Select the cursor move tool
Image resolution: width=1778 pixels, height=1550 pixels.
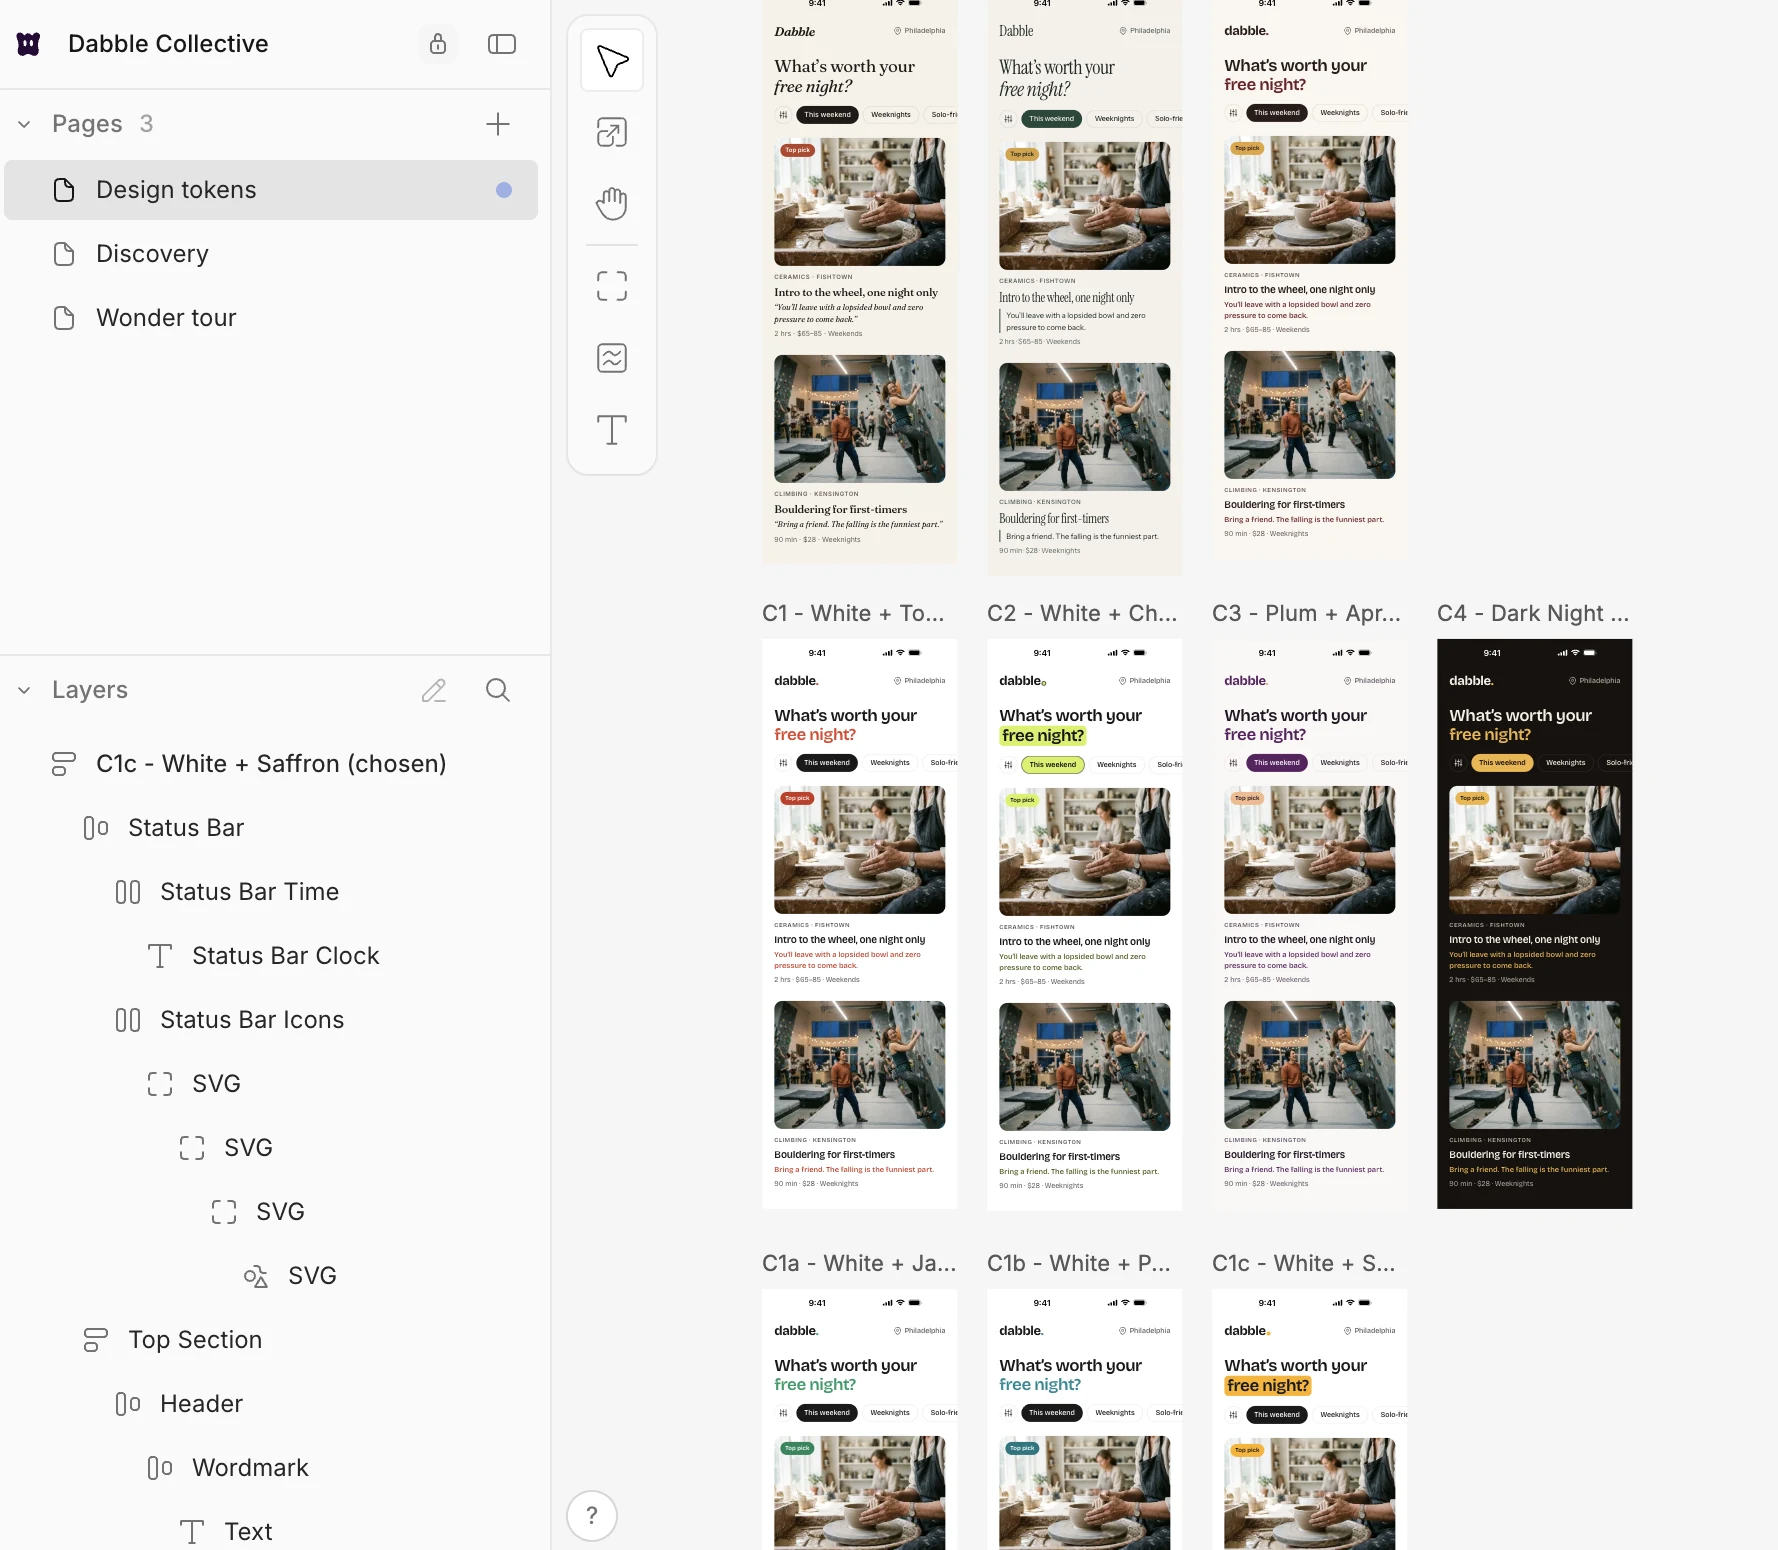tap(612, 60)
